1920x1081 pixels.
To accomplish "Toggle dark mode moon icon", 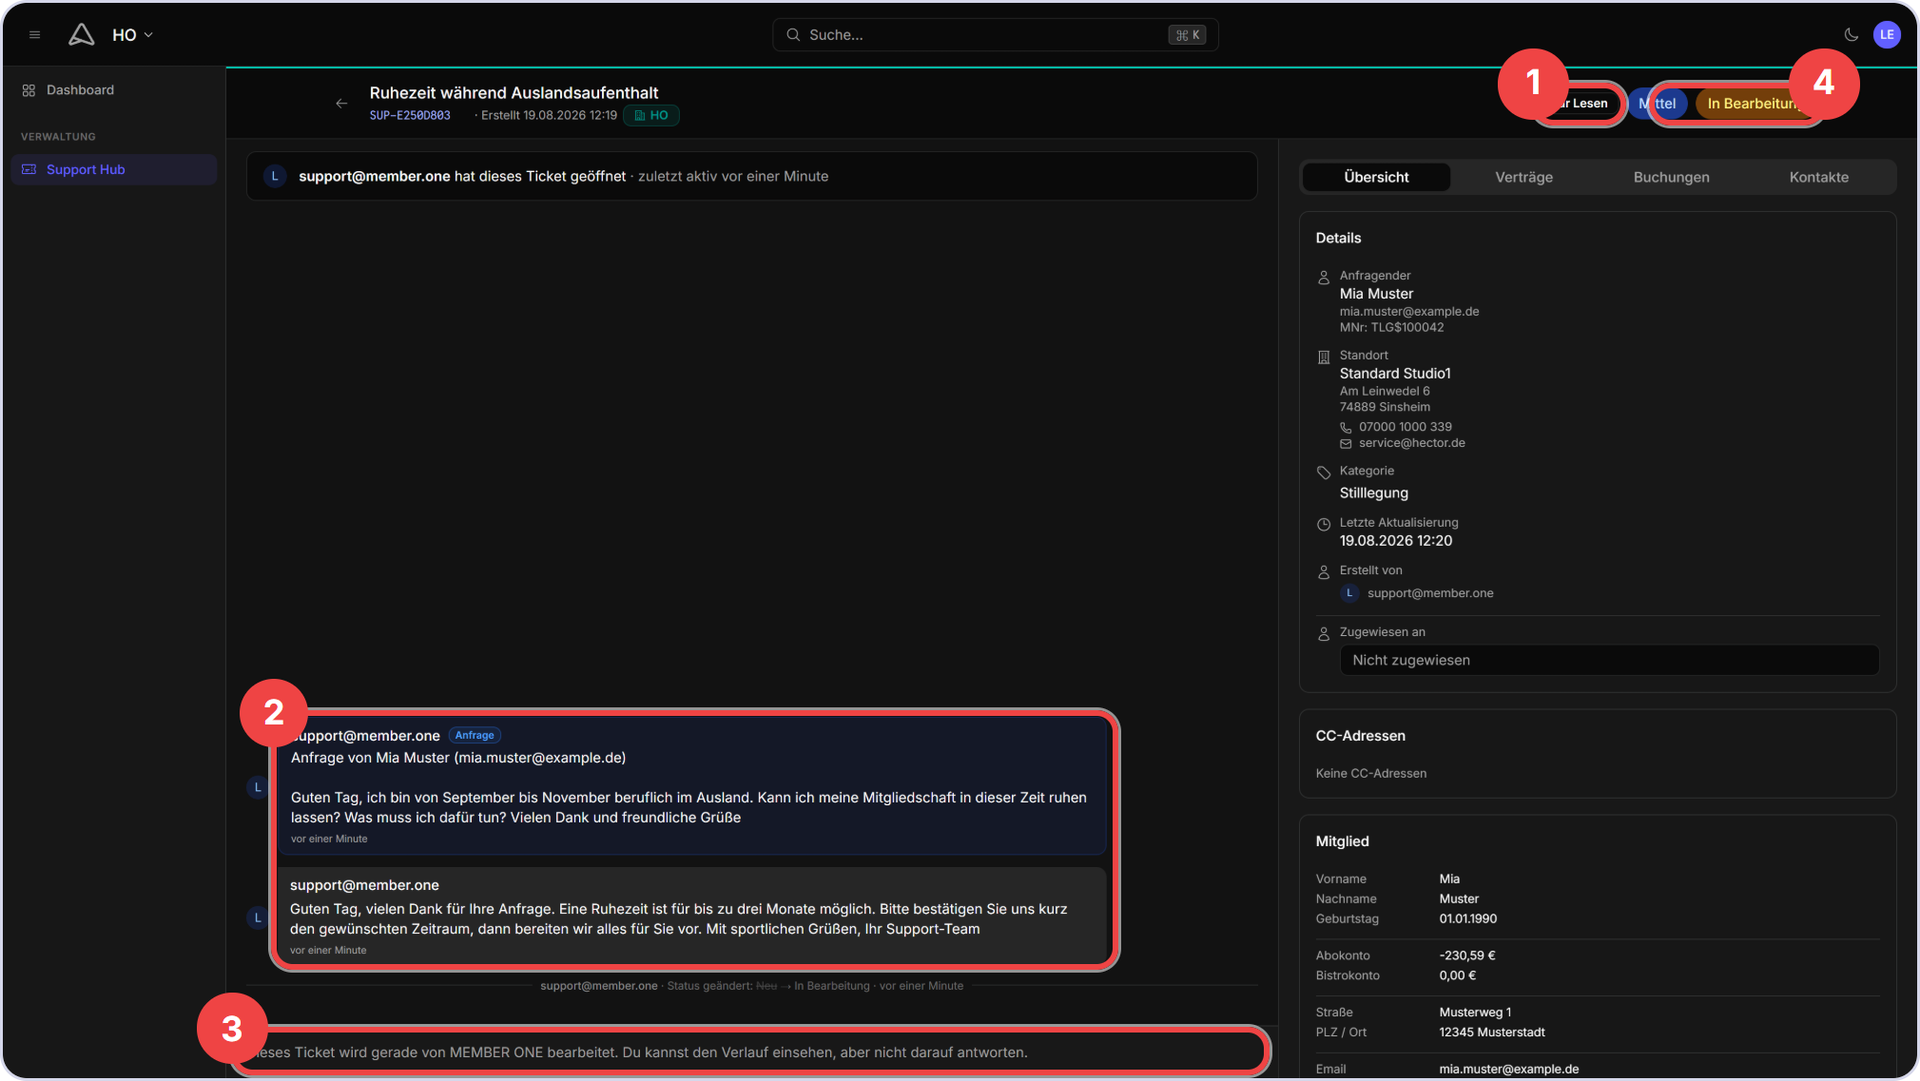I will [x=1851, y=35].
